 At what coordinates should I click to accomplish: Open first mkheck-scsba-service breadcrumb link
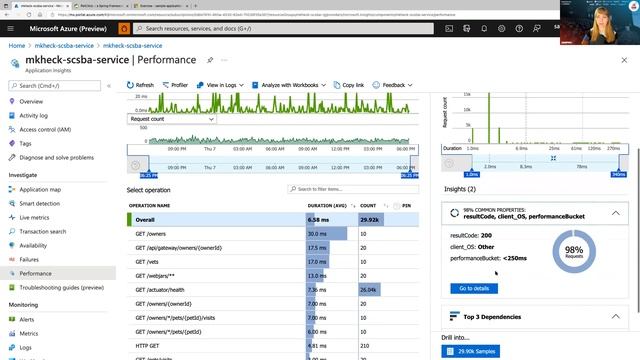(x=64, y=46)
